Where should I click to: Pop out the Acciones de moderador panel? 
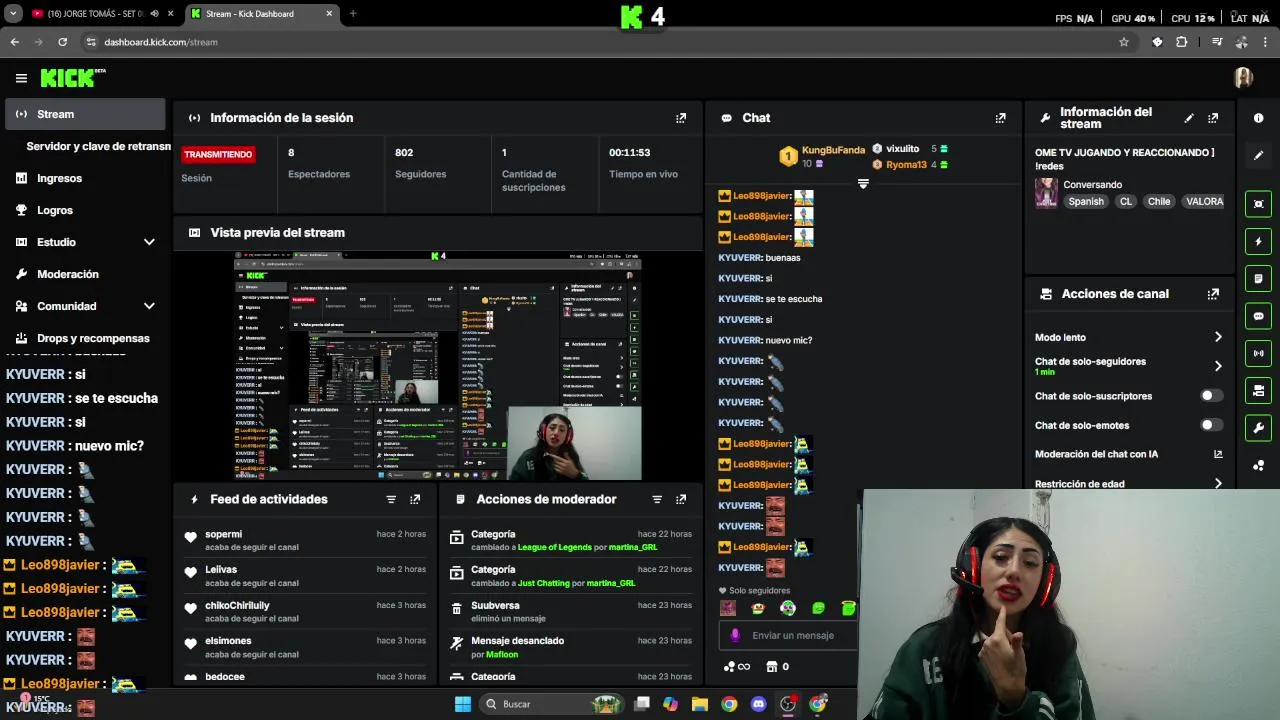(x=681, y=499)
